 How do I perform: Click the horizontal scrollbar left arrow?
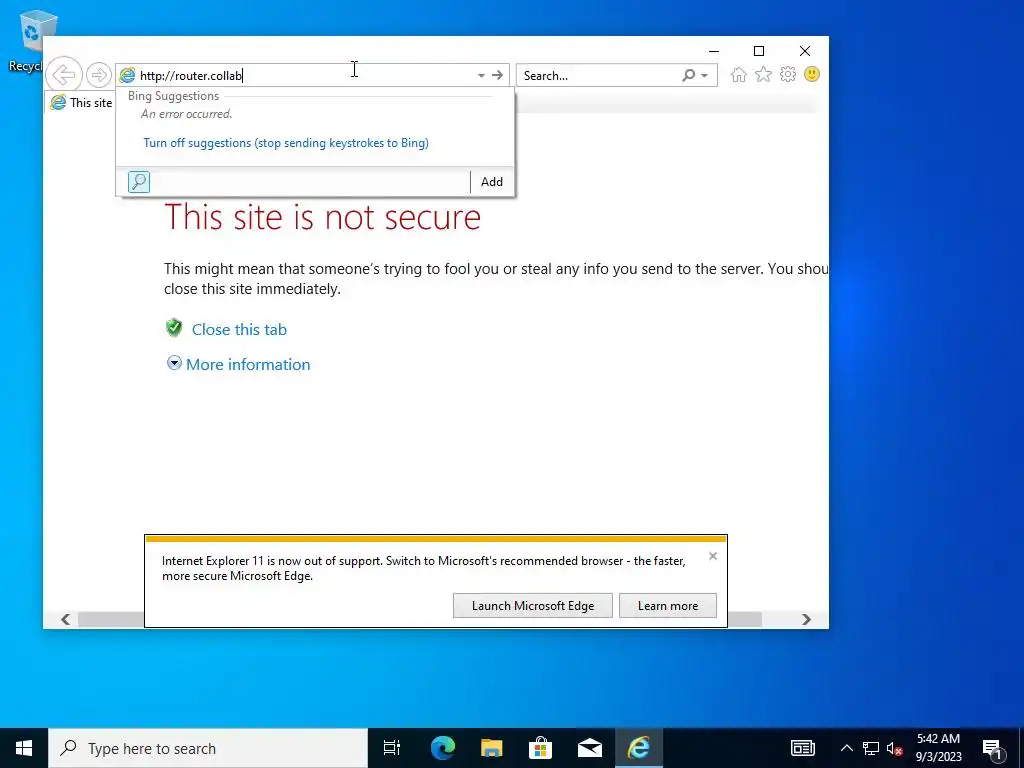(65, 619)
